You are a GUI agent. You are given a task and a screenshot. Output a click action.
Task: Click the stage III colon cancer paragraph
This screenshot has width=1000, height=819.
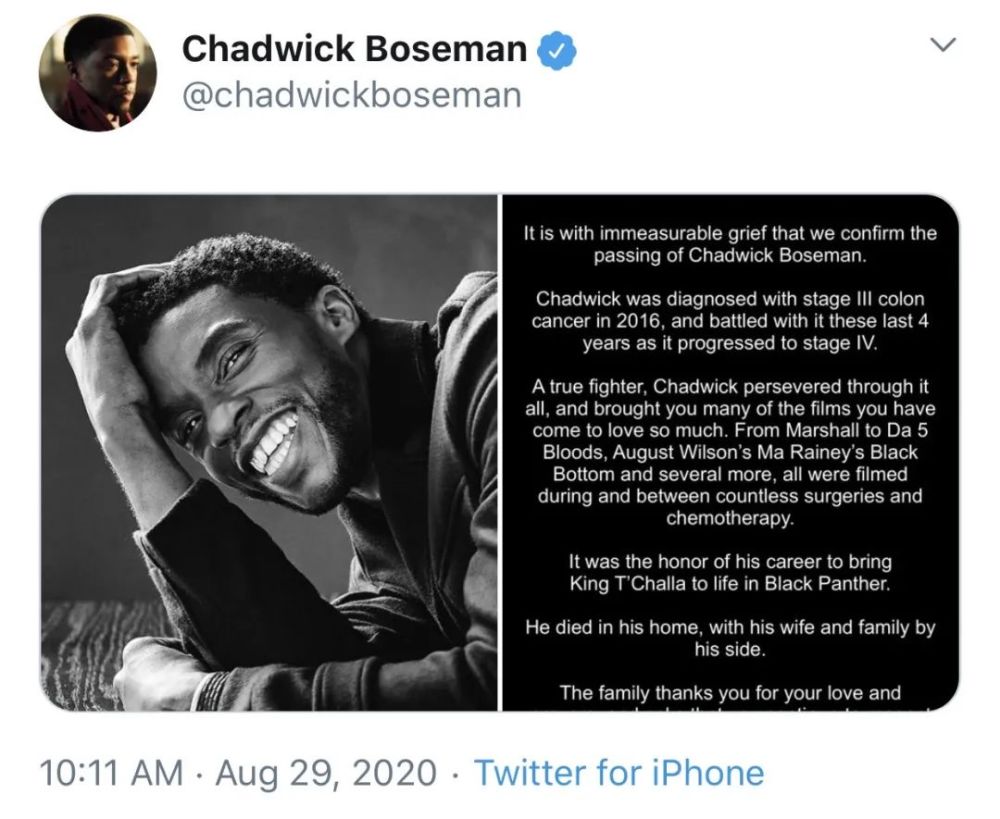(x=729, y=320)
